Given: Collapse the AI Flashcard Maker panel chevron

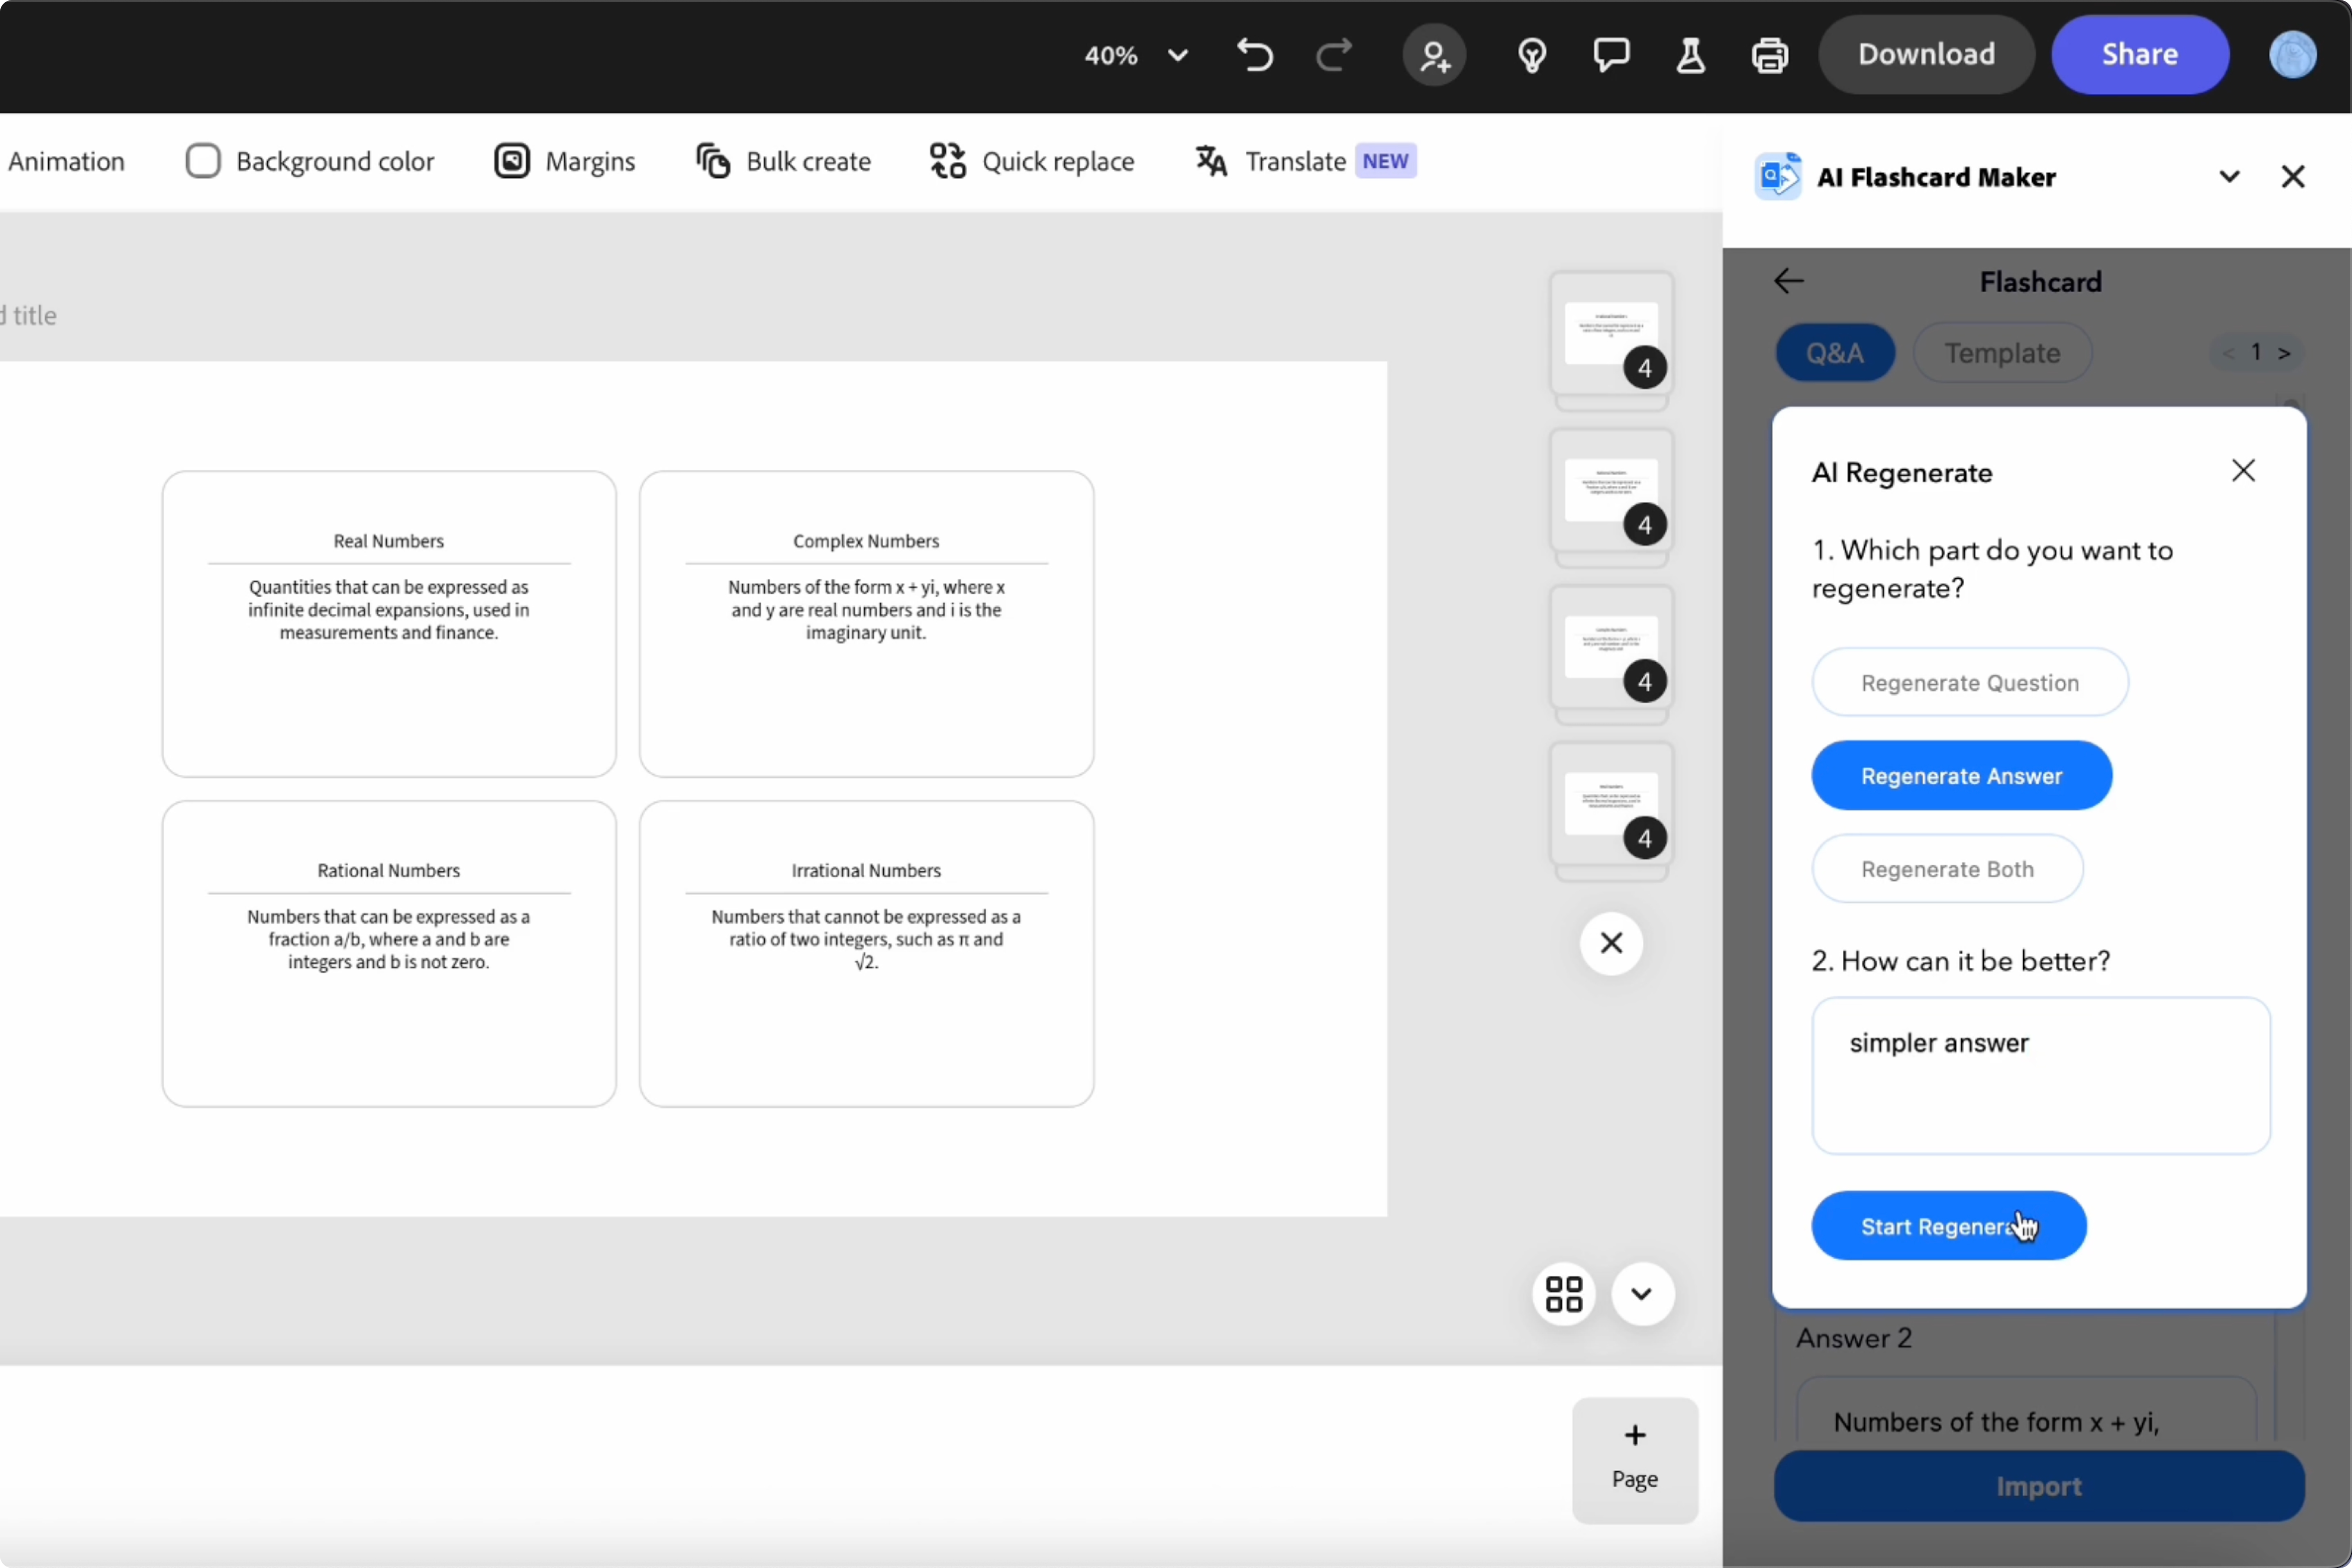Looking at the screenshot, I should (2229, 177).
